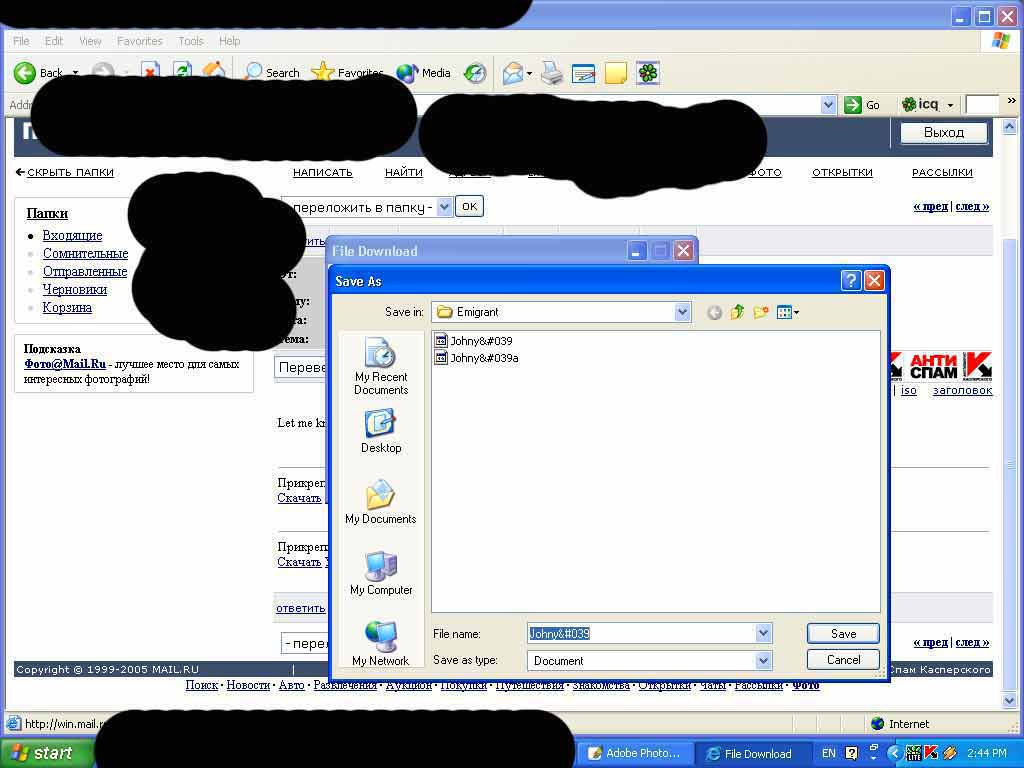
Task: Open My Recent Documents in places bar
Action: pyautogui.click(x=381, y=366)
